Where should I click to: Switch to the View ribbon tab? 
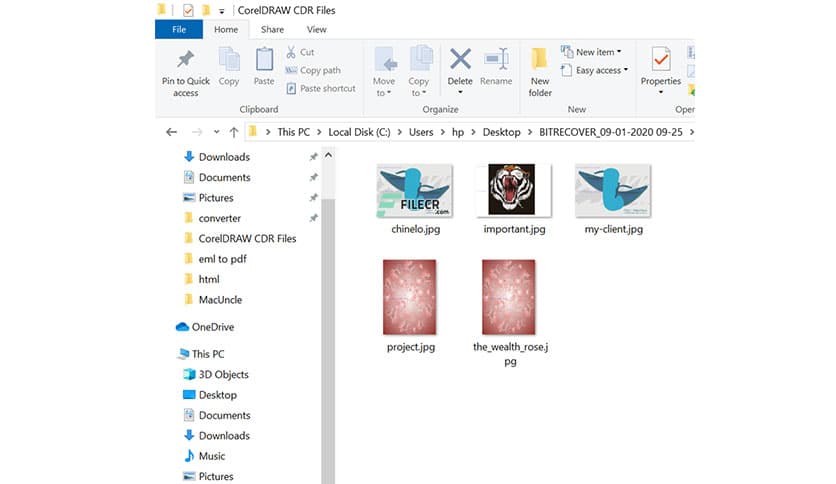[317, 29]
